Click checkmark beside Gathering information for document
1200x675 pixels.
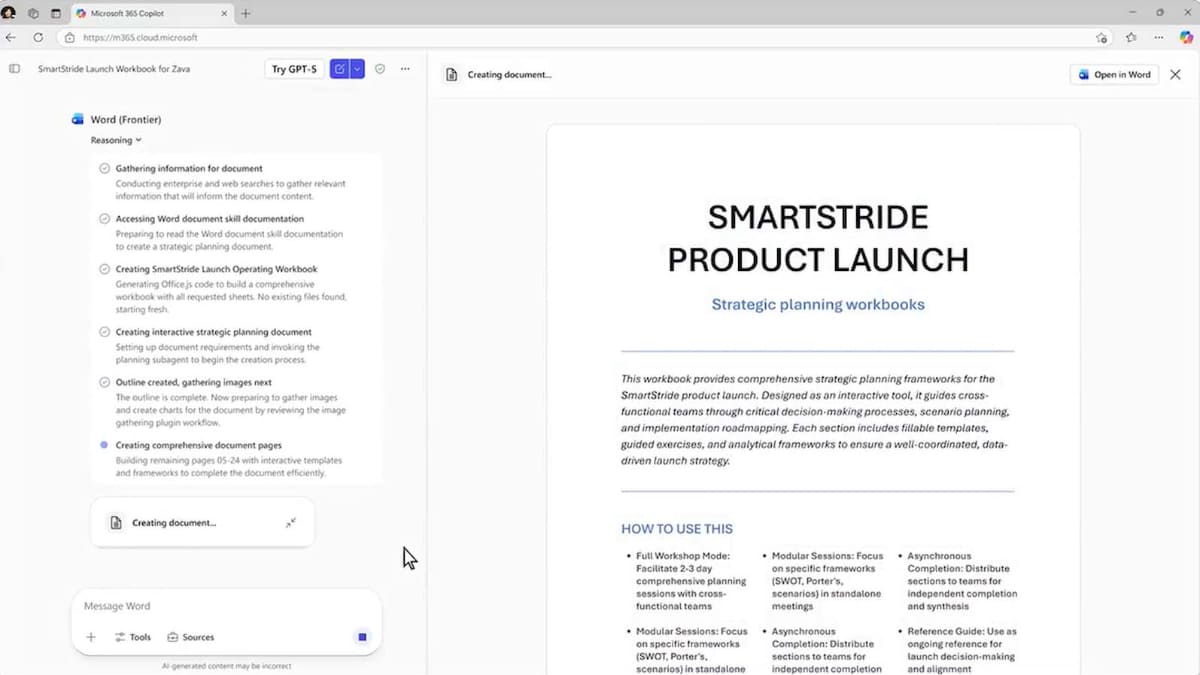click(104, 168)
